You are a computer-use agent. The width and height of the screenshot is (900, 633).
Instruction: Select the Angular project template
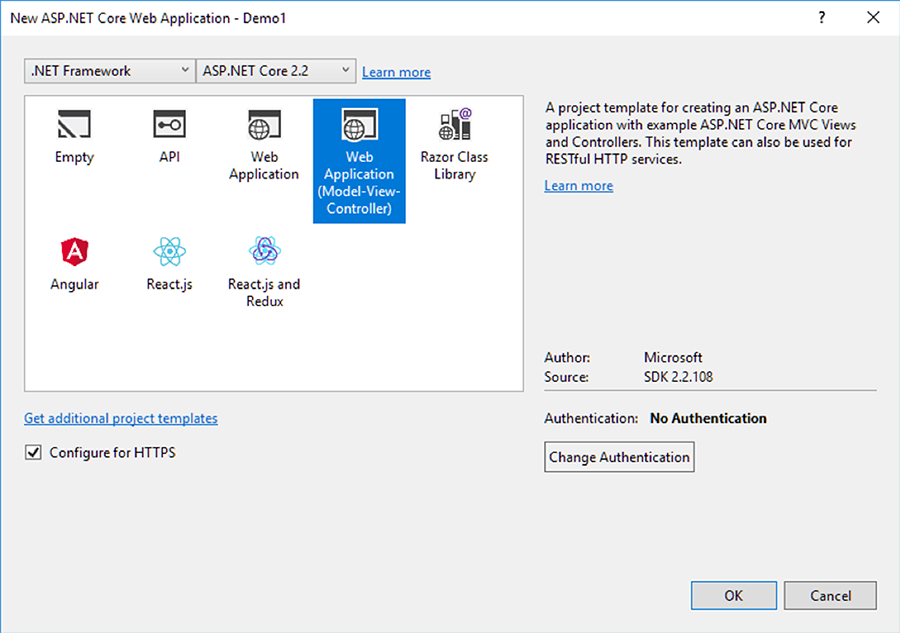(x=74, y=260)
